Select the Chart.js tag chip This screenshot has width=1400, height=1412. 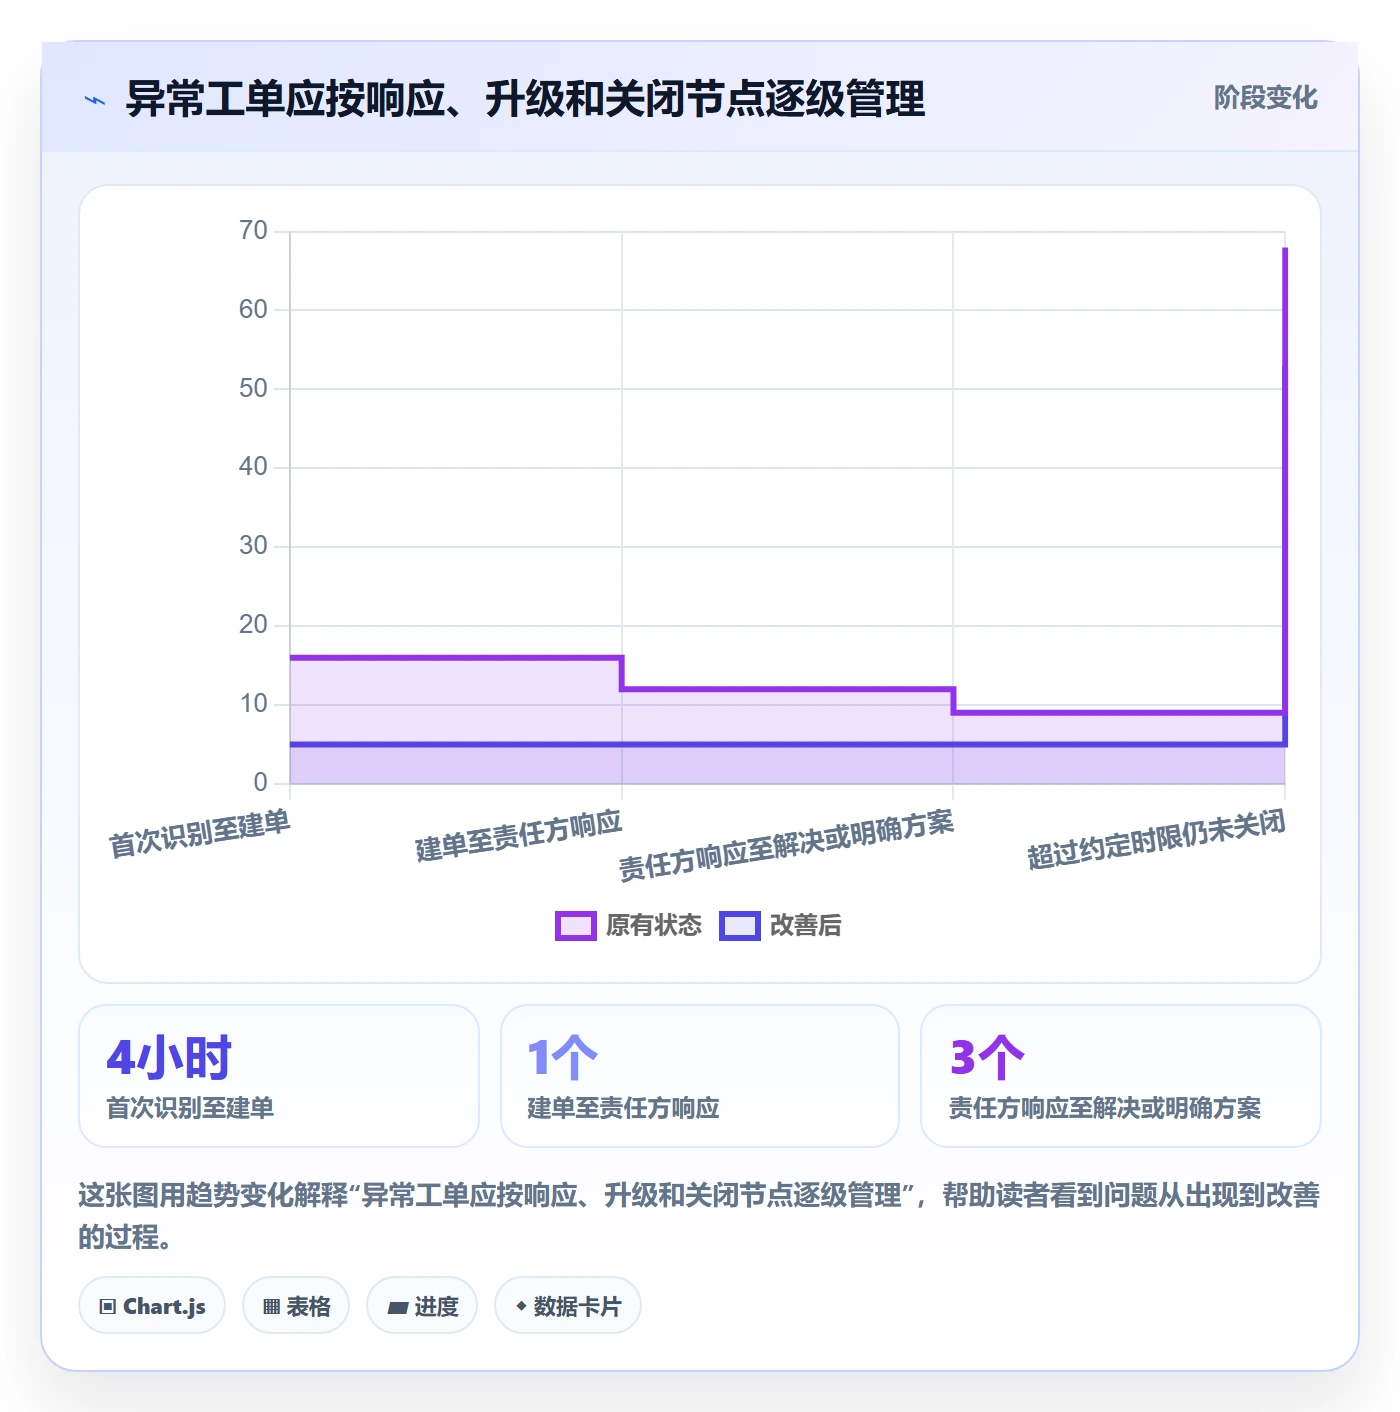152,1306
